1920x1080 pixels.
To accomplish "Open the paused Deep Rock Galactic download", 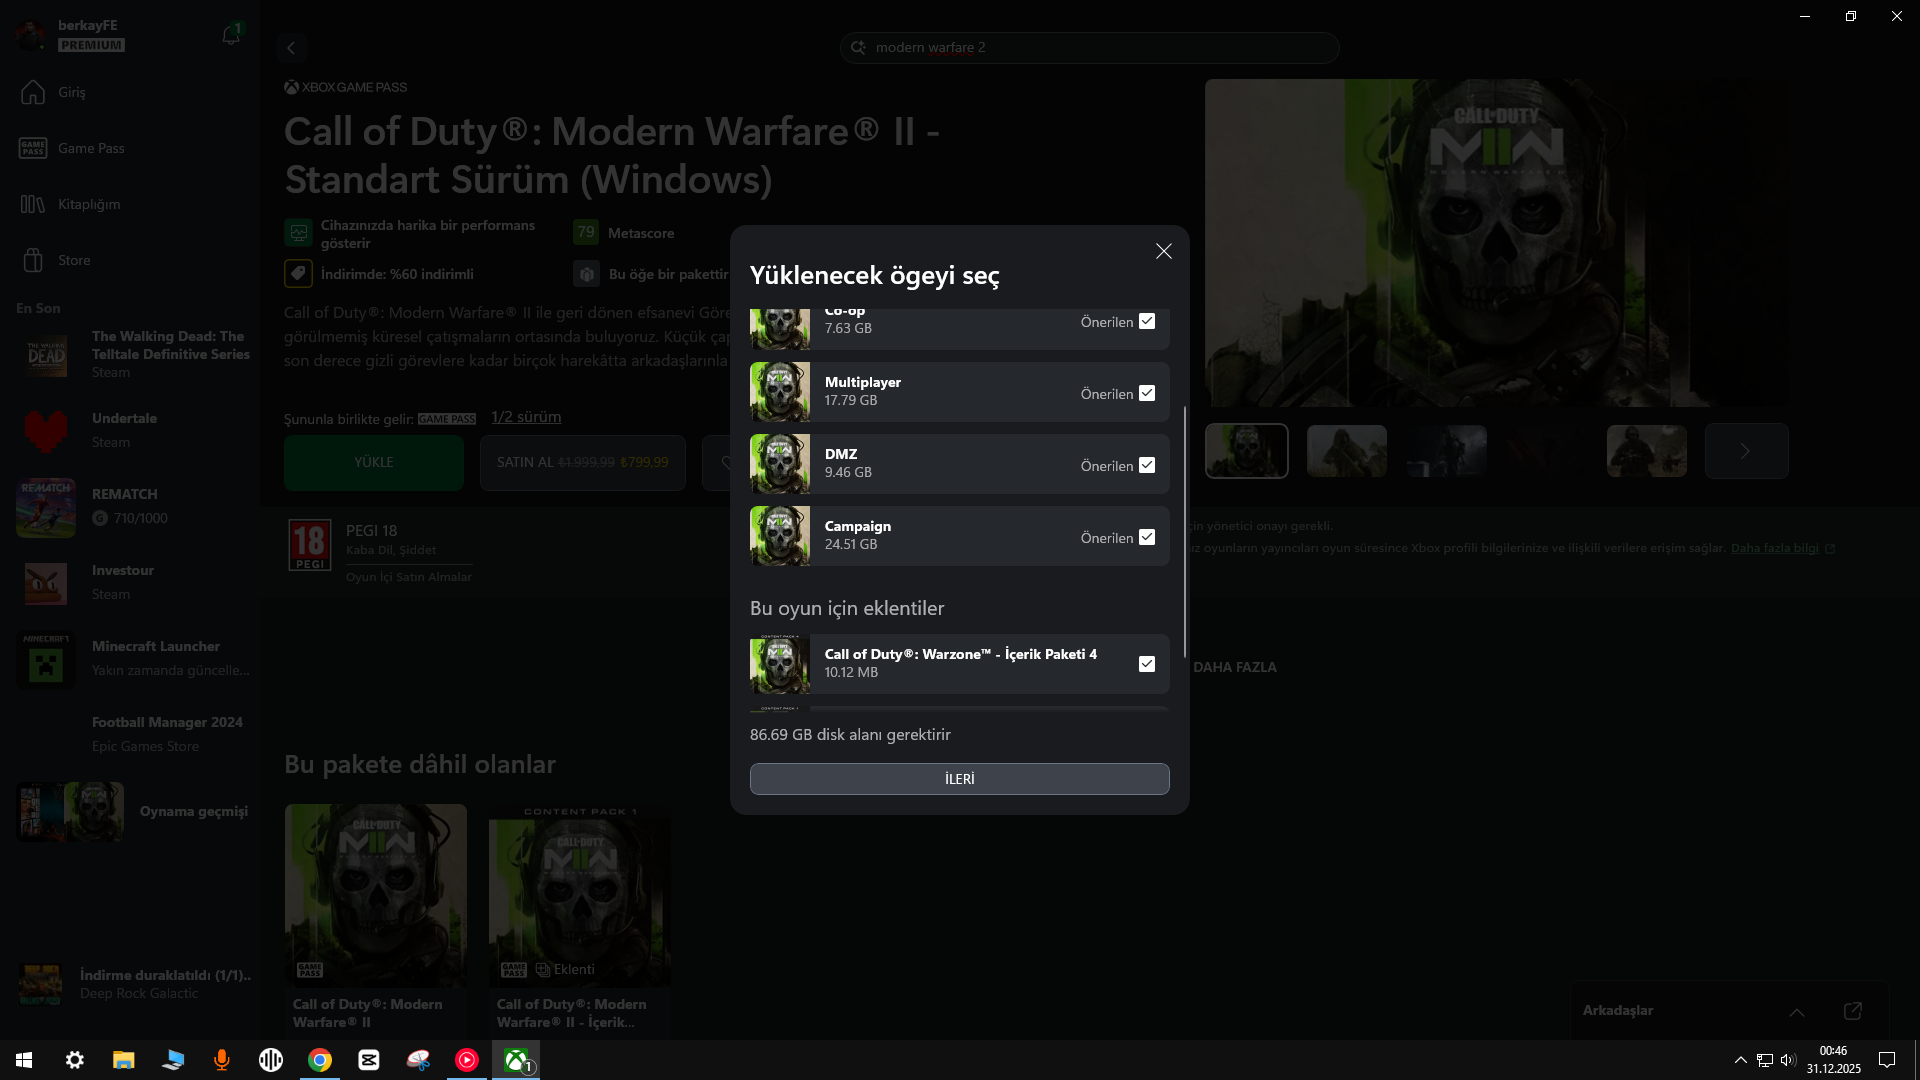I will [132, 984].
